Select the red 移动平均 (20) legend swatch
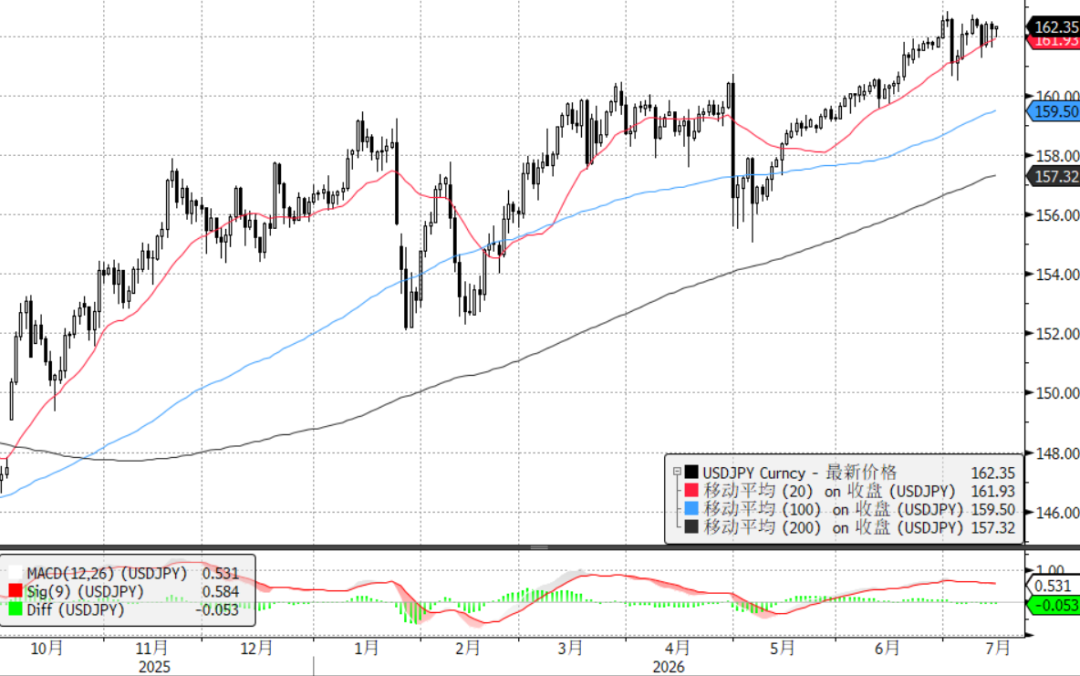1080x676 pixels. pyautogui.click(x=692, y=491)
